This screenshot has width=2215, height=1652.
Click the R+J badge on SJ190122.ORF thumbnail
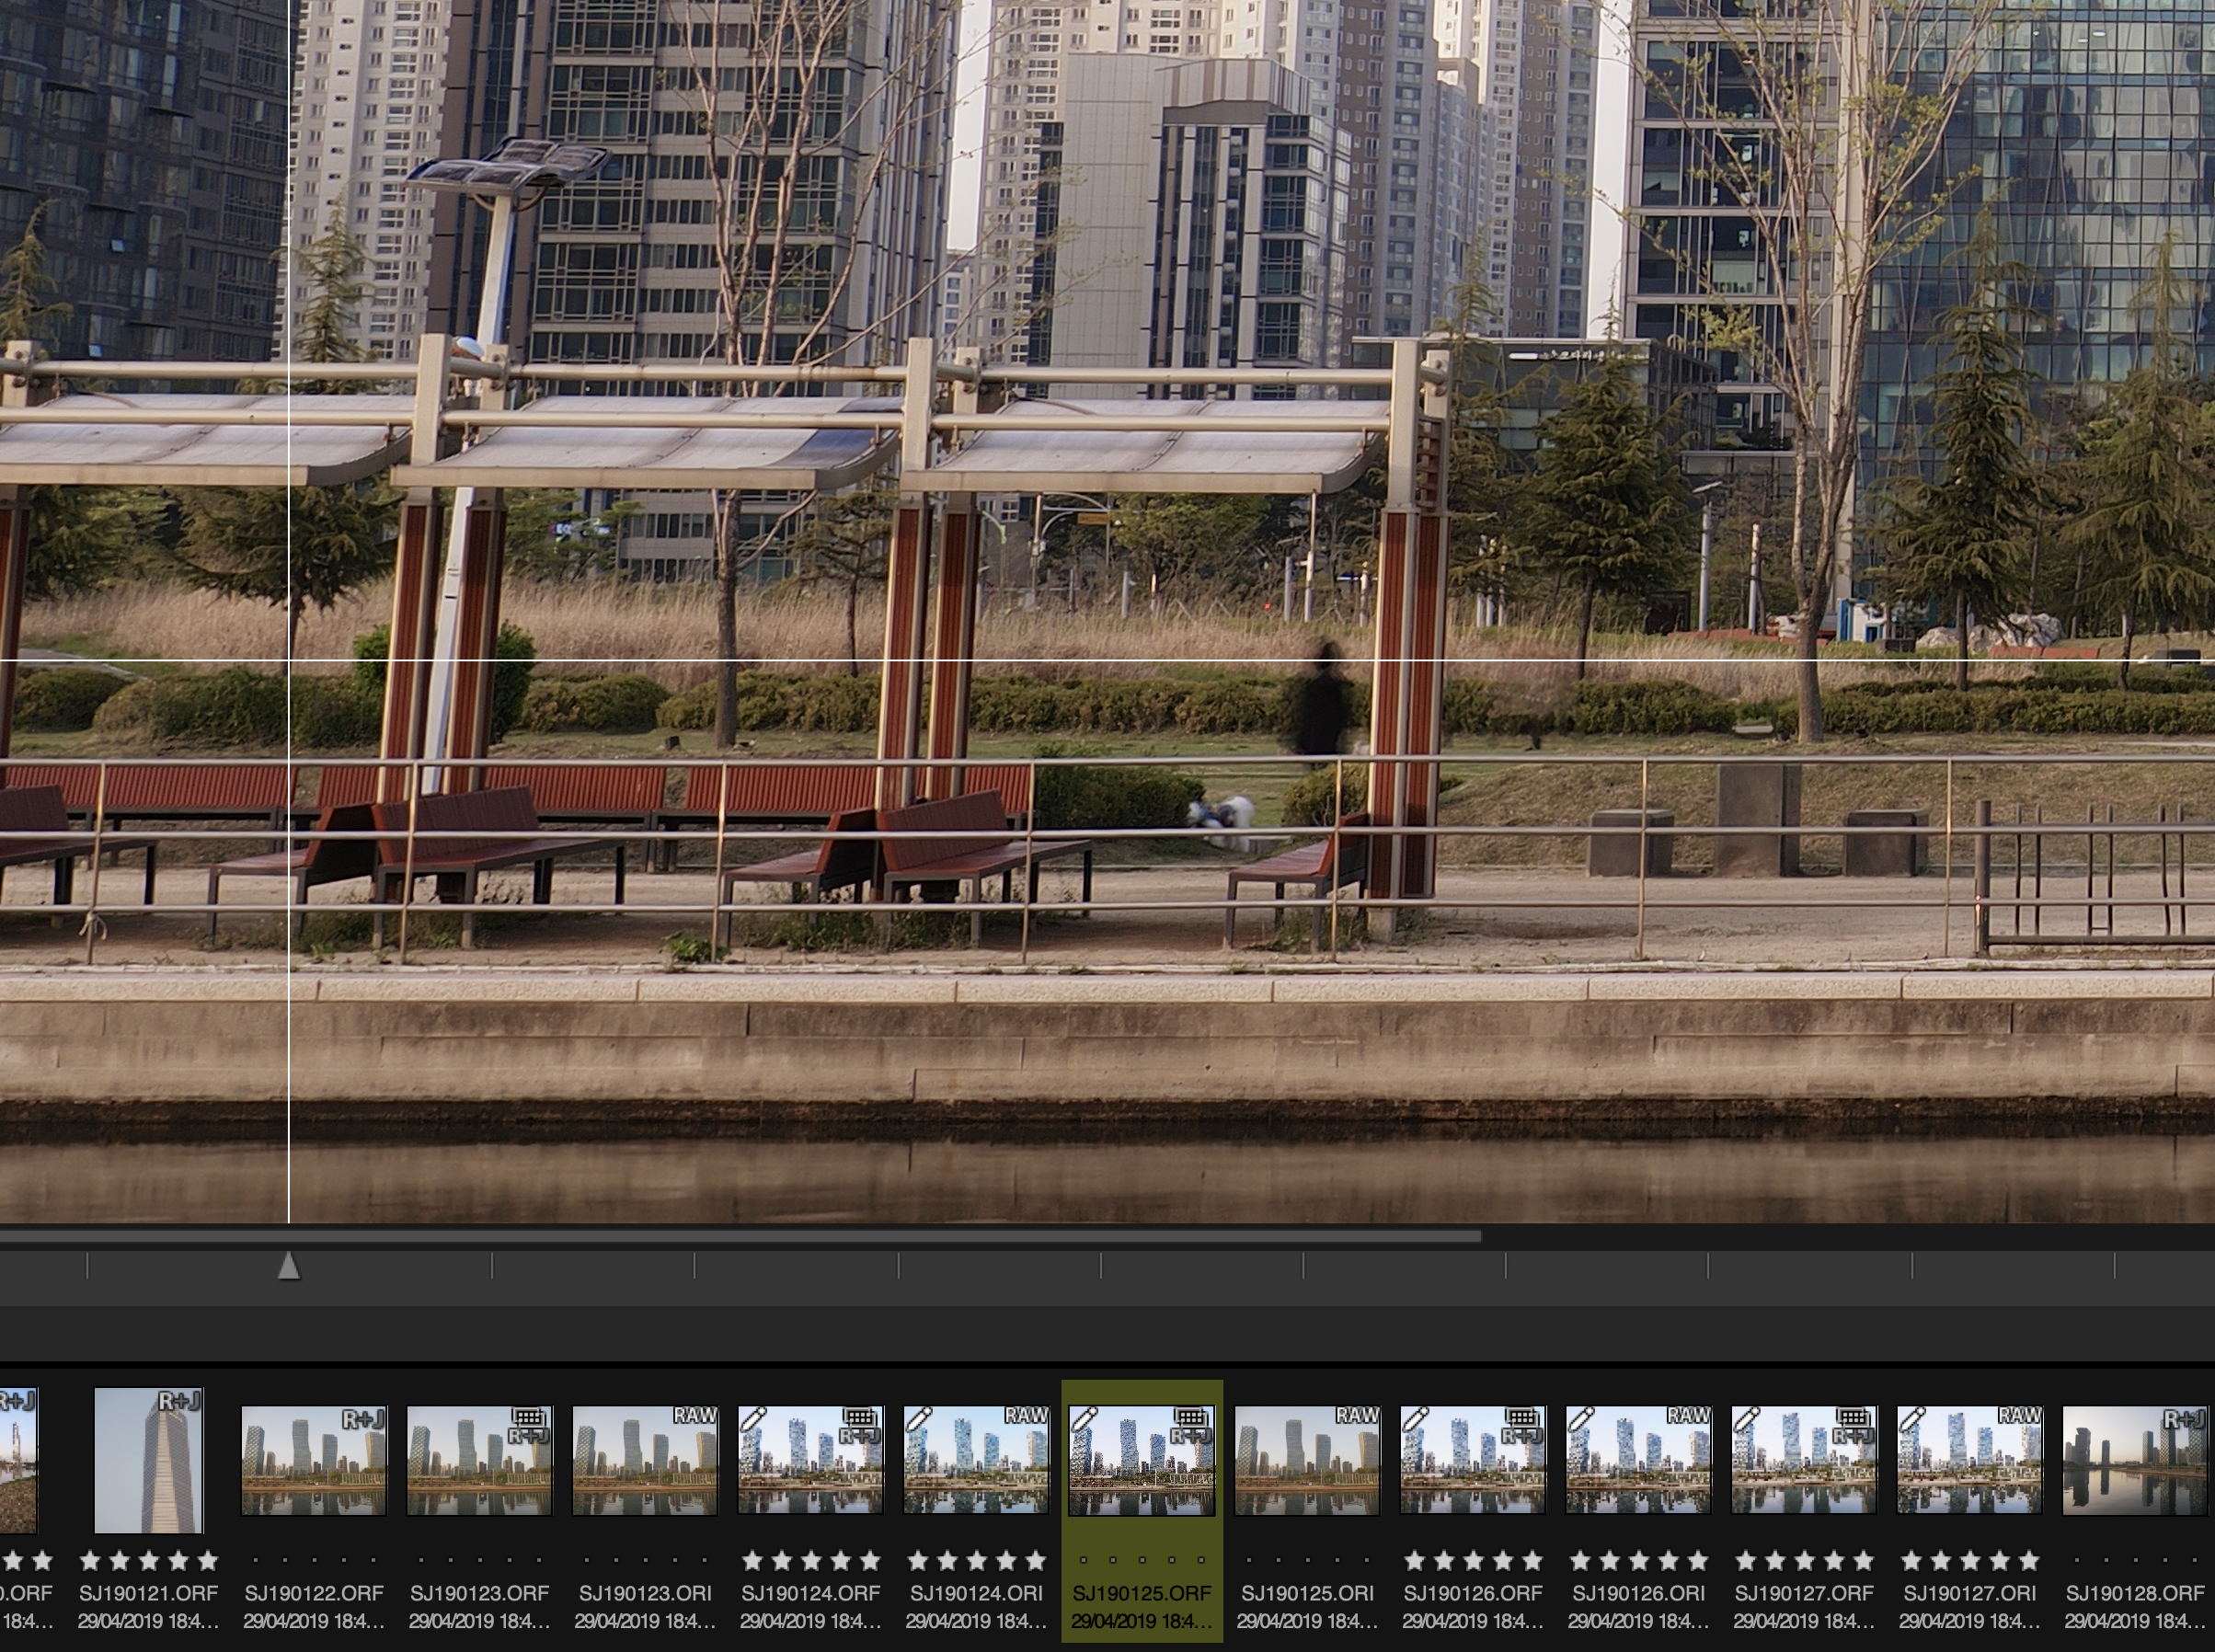click(364, 1419)
